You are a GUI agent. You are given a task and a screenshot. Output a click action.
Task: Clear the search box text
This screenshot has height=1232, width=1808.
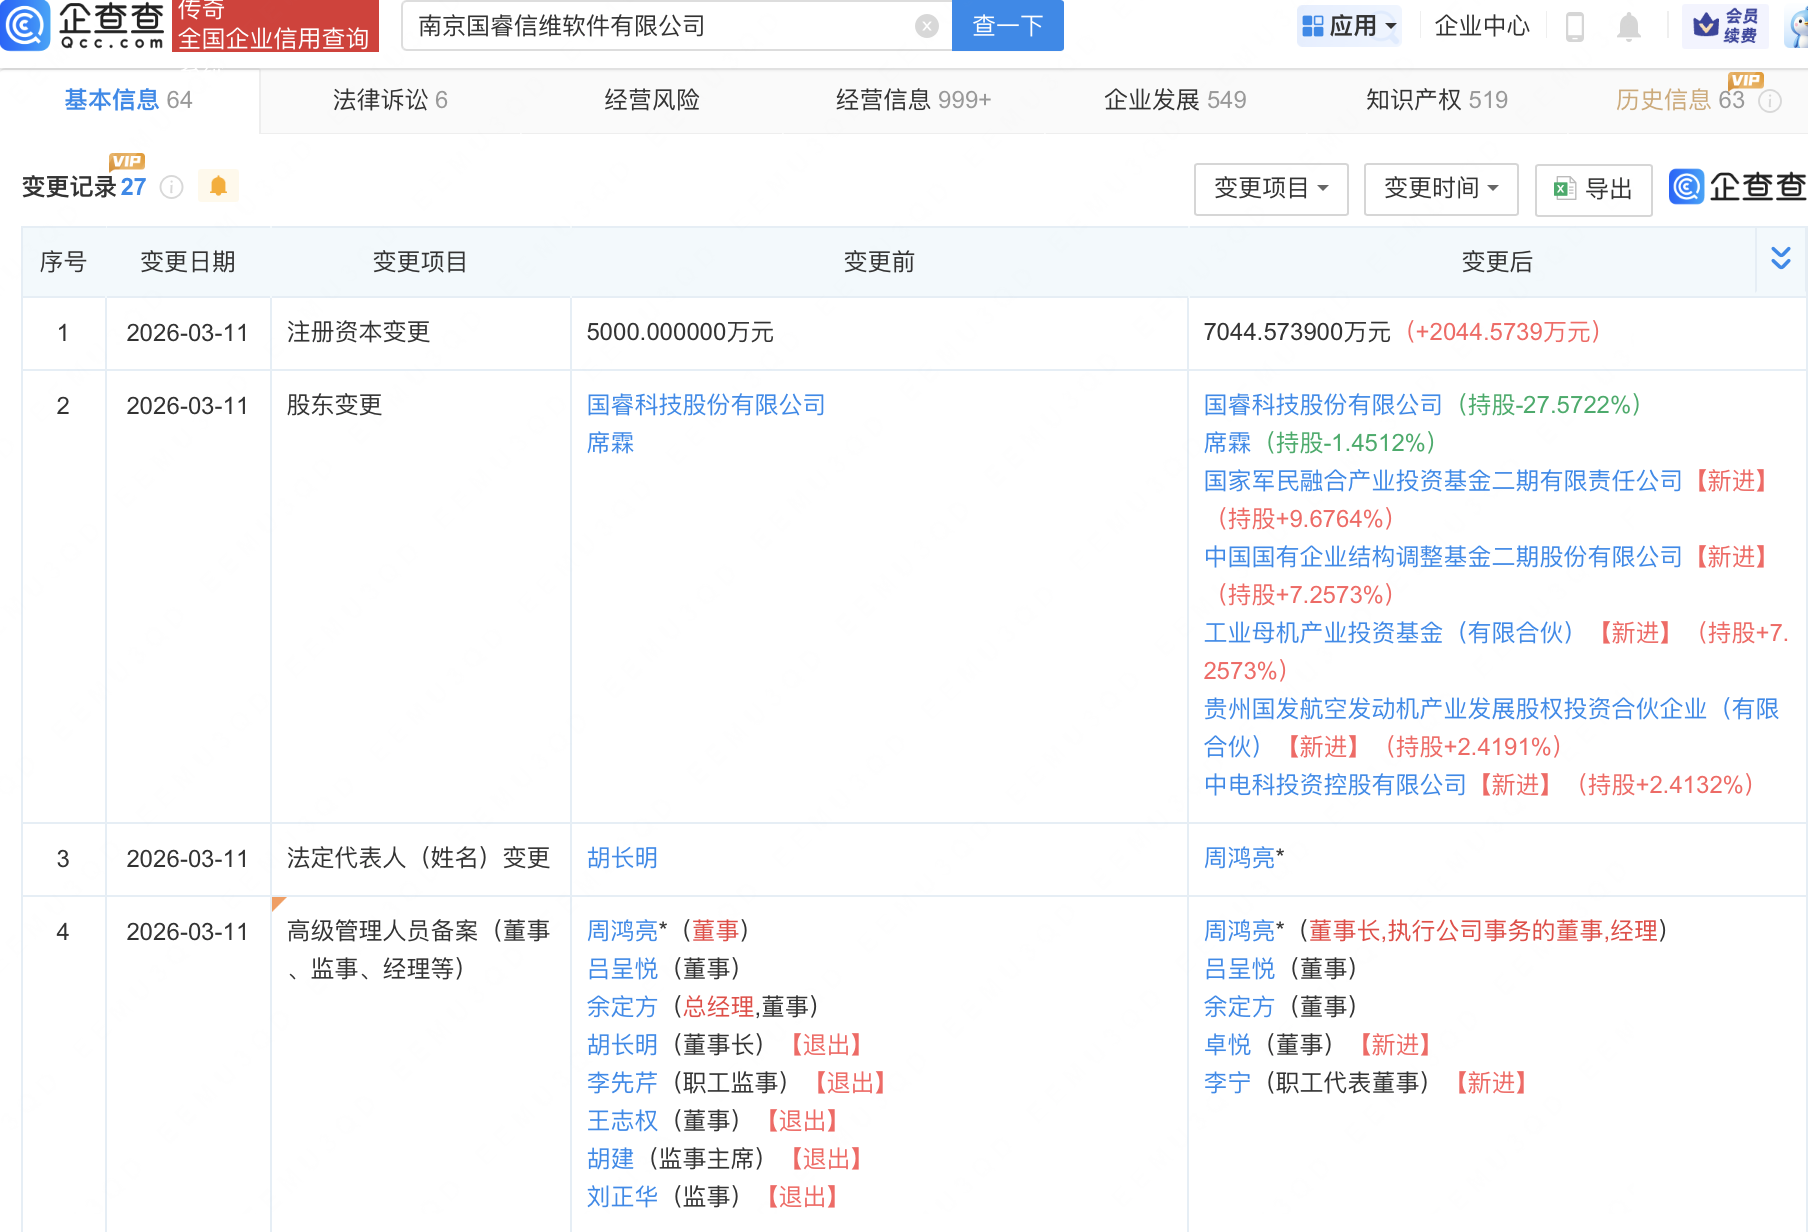(926, 26)
